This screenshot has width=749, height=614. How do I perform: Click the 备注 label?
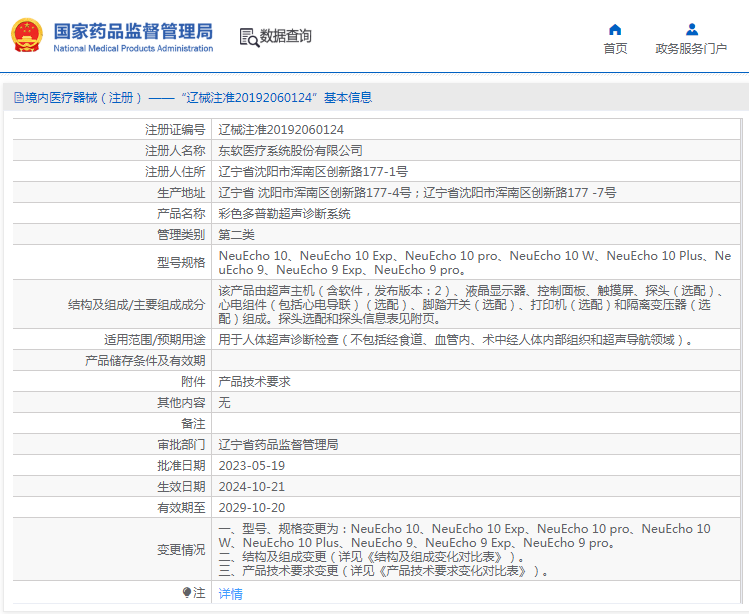click(x=193, y=424)
